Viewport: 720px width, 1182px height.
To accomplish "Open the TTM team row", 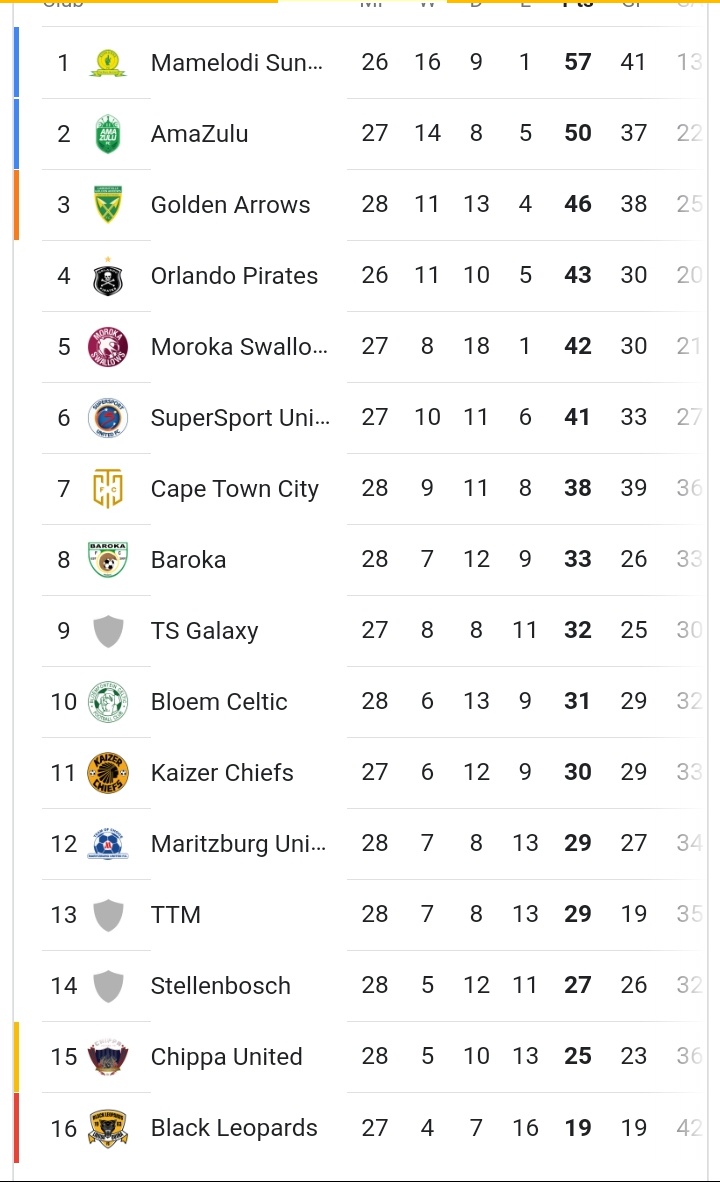I will (x=176, y=915).
